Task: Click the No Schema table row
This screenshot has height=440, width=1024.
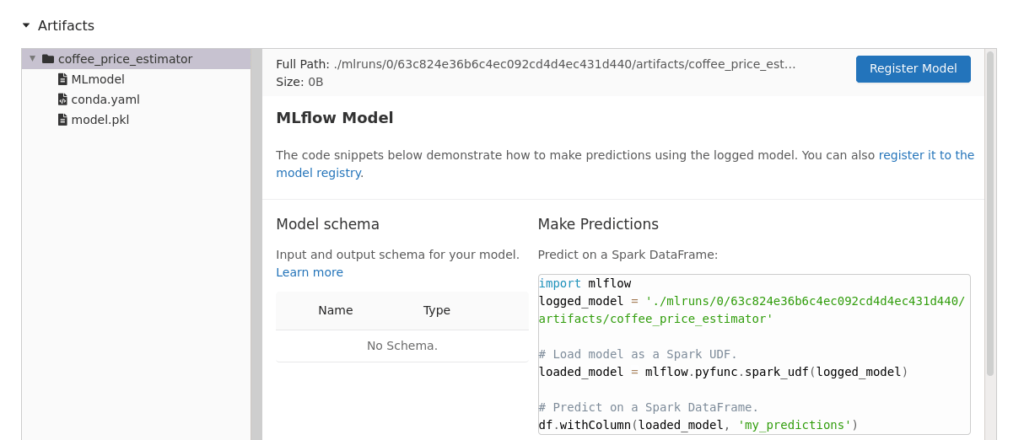Action: 402,346
